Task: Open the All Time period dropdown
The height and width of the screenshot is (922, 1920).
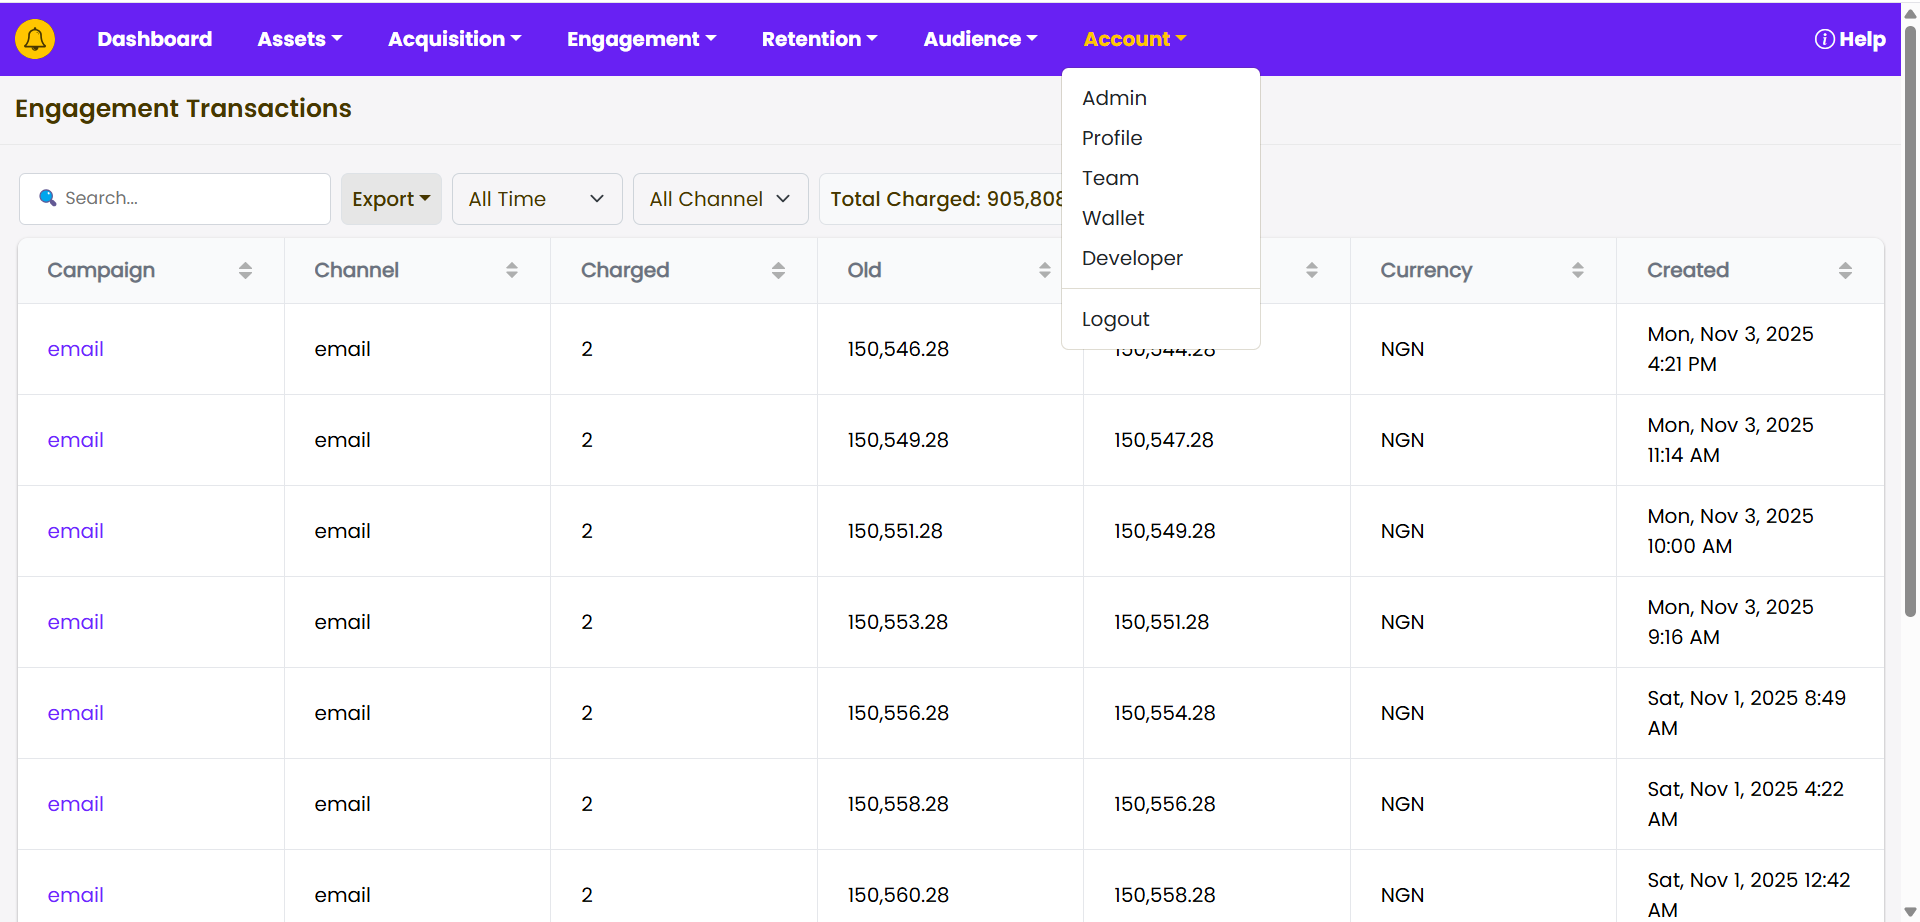Action: (537, 199)
